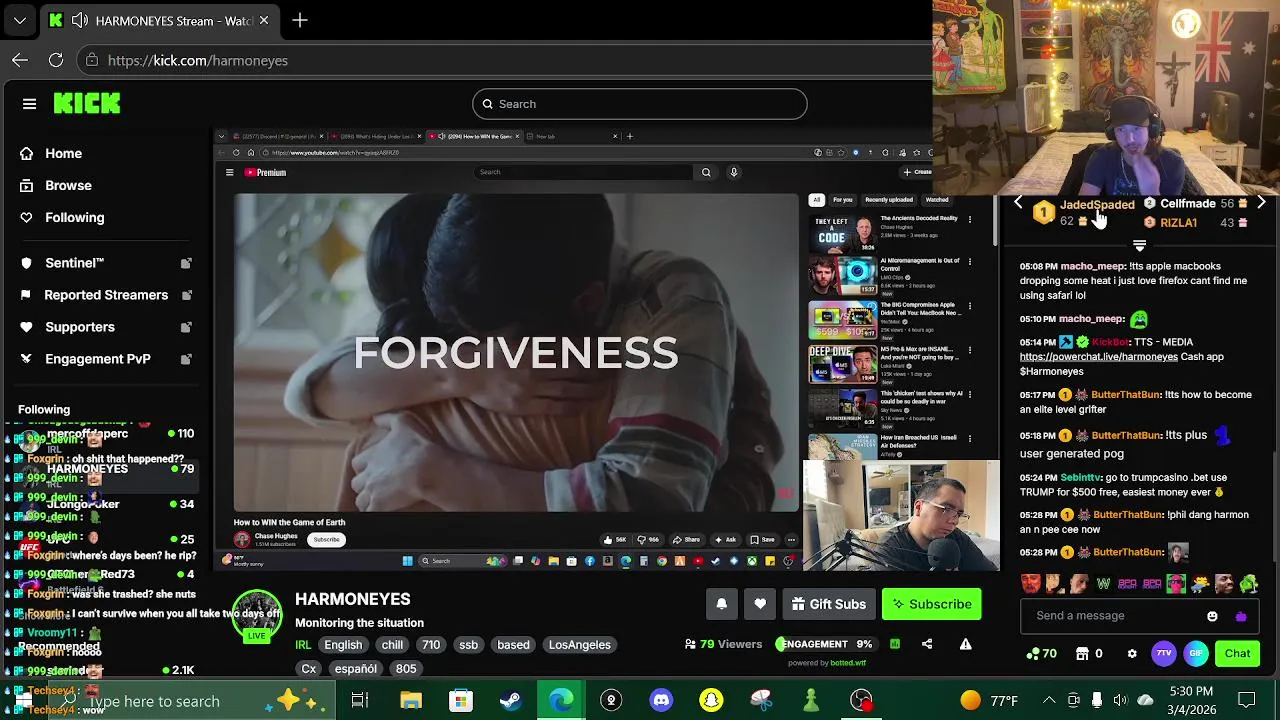The height and width of the screenshot is (720, 1280).
Task: Show previous gifters with the left arrow
Action: pyautogui.click(x=1018, y=203)
